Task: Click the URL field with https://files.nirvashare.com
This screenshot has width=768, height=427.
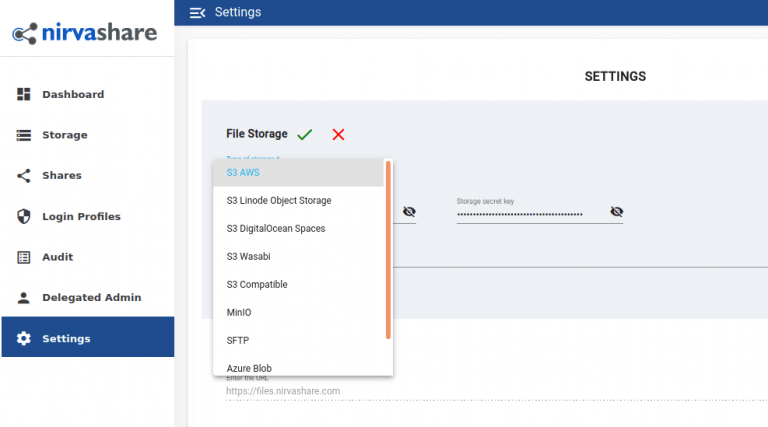Action: click(x=497, y=391)
